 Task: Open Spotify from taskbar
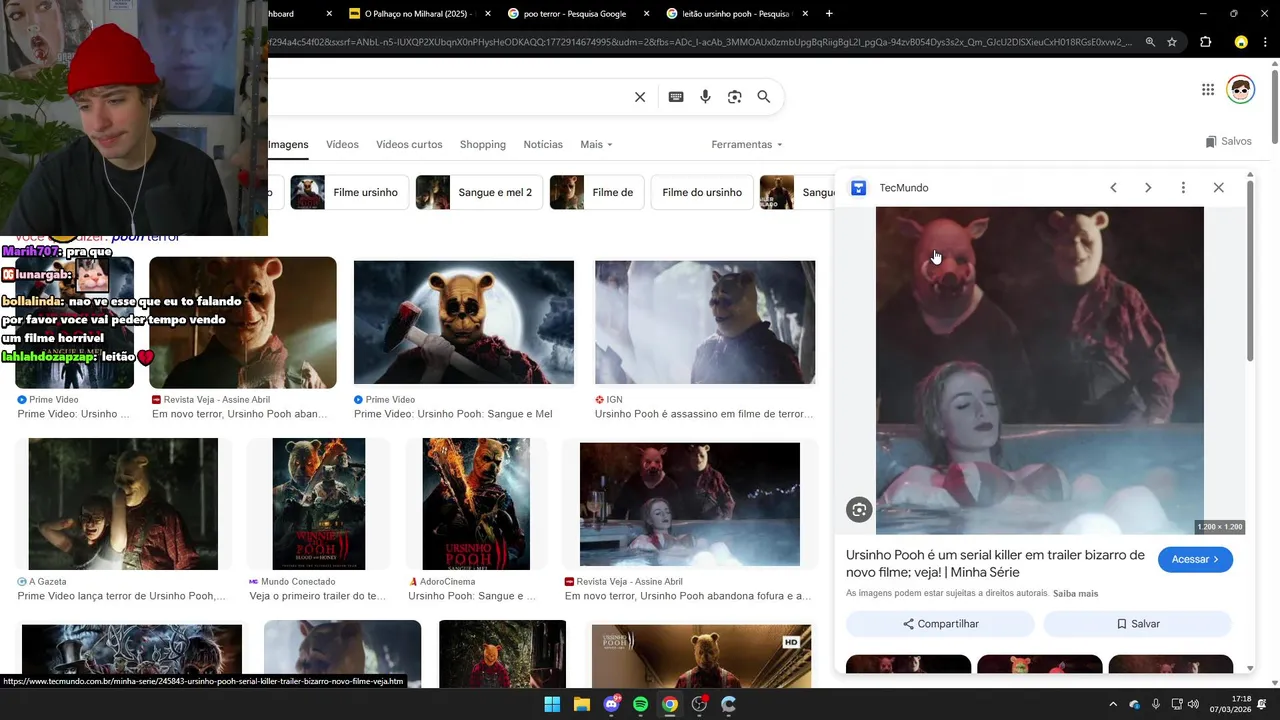pos(640,704)
